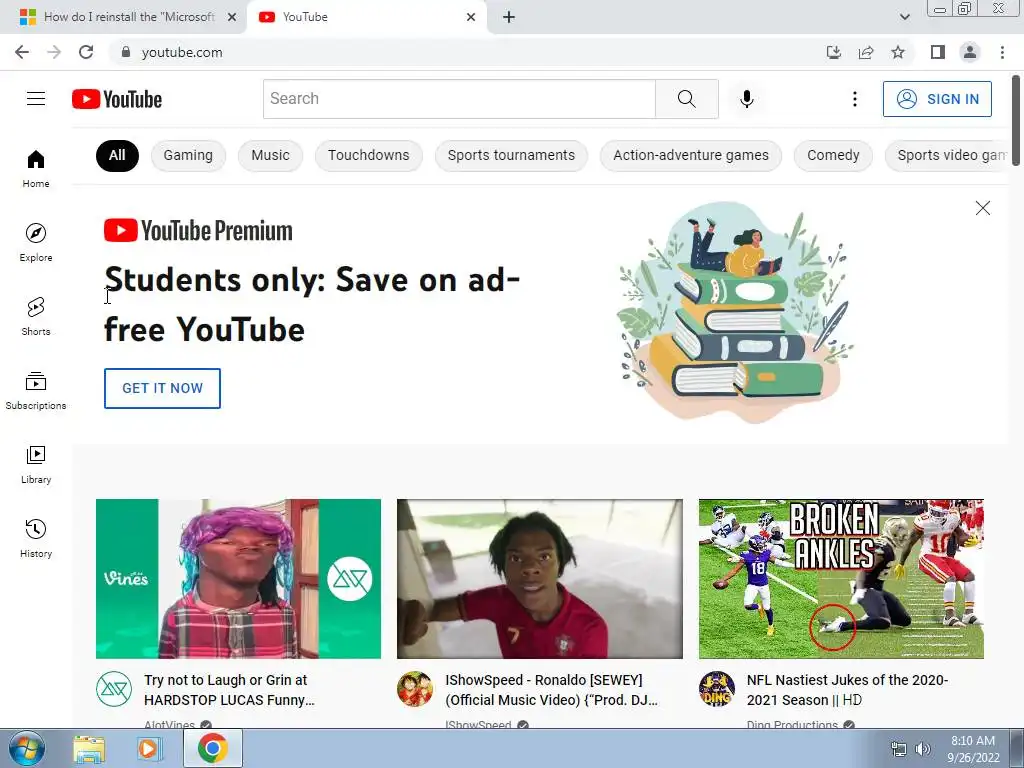Screen dimensions: 1024x768
Task: Select the Sports tournaments chip
Action: click(511, 155)
